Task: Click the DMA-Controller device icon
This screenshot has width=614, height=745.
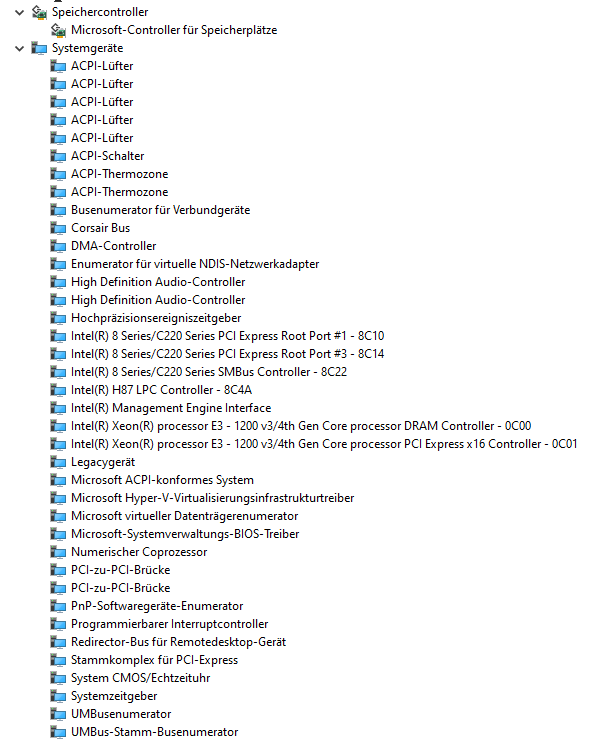Action: tap(58, 246)
